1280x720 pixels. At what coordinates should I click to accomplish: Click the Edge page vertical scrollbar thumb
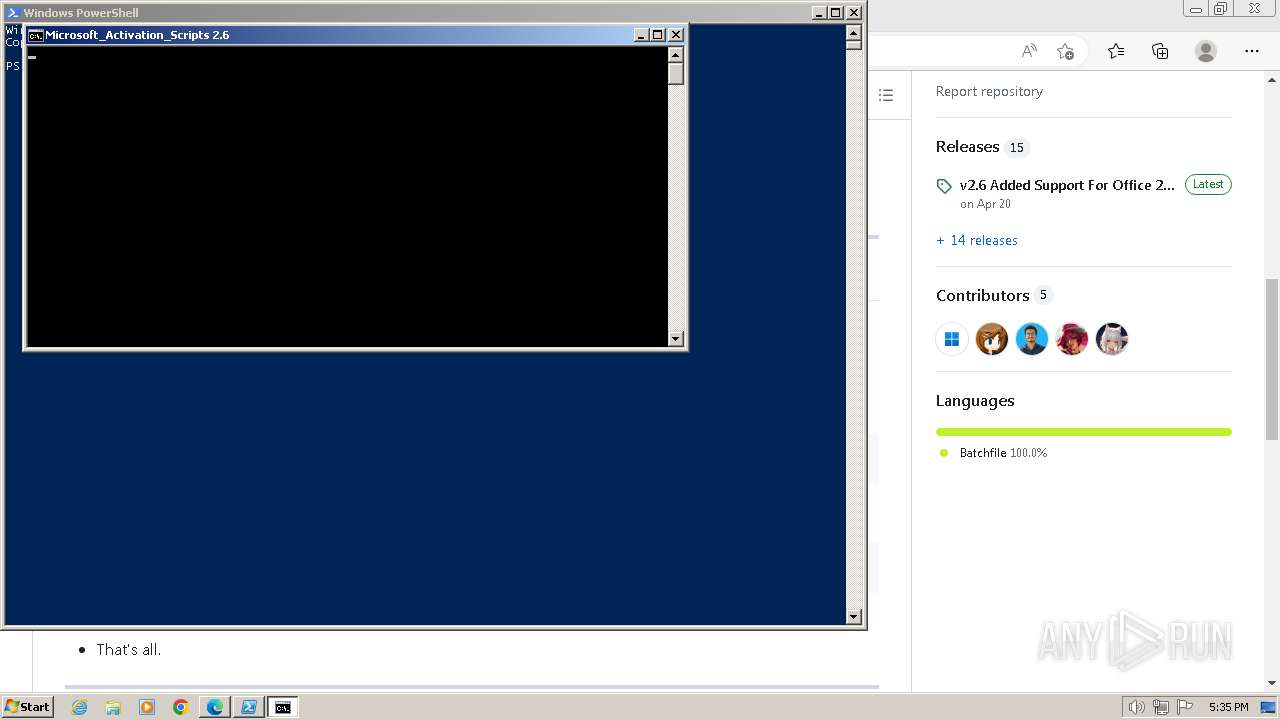tap(1272, 360)
